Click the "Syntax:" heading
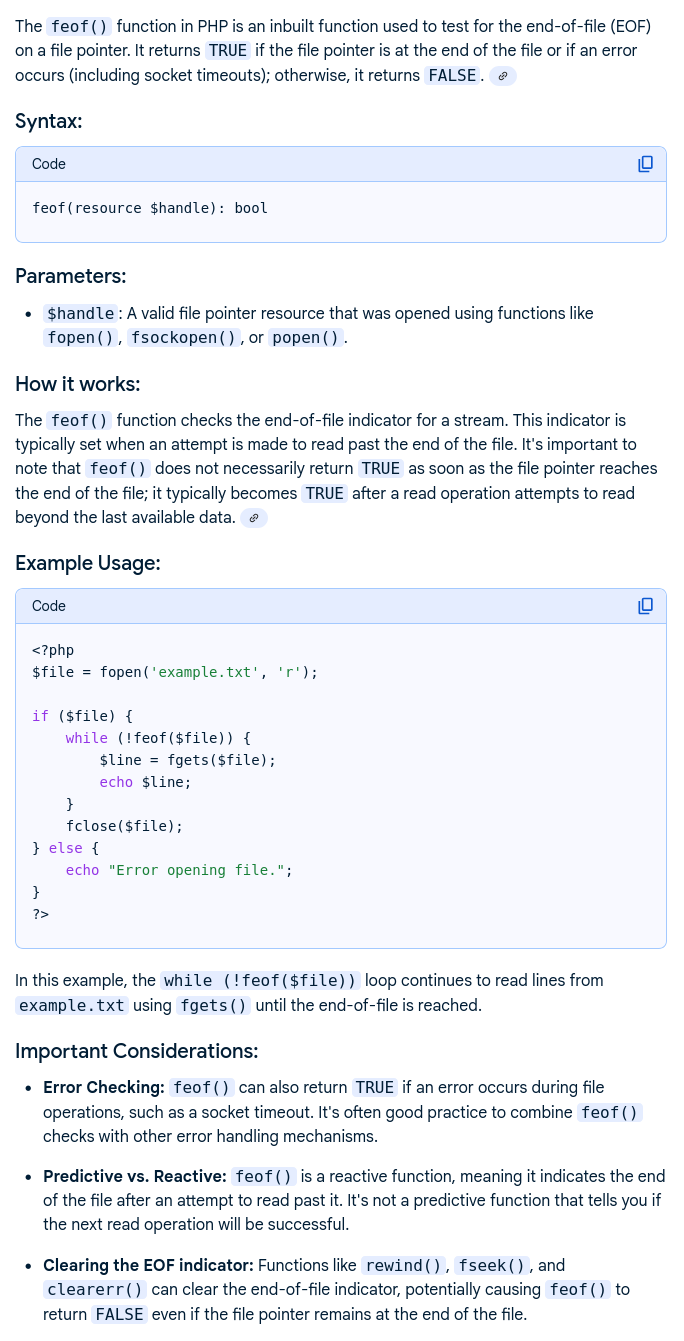684x1341 pixels. coord(48,121)
